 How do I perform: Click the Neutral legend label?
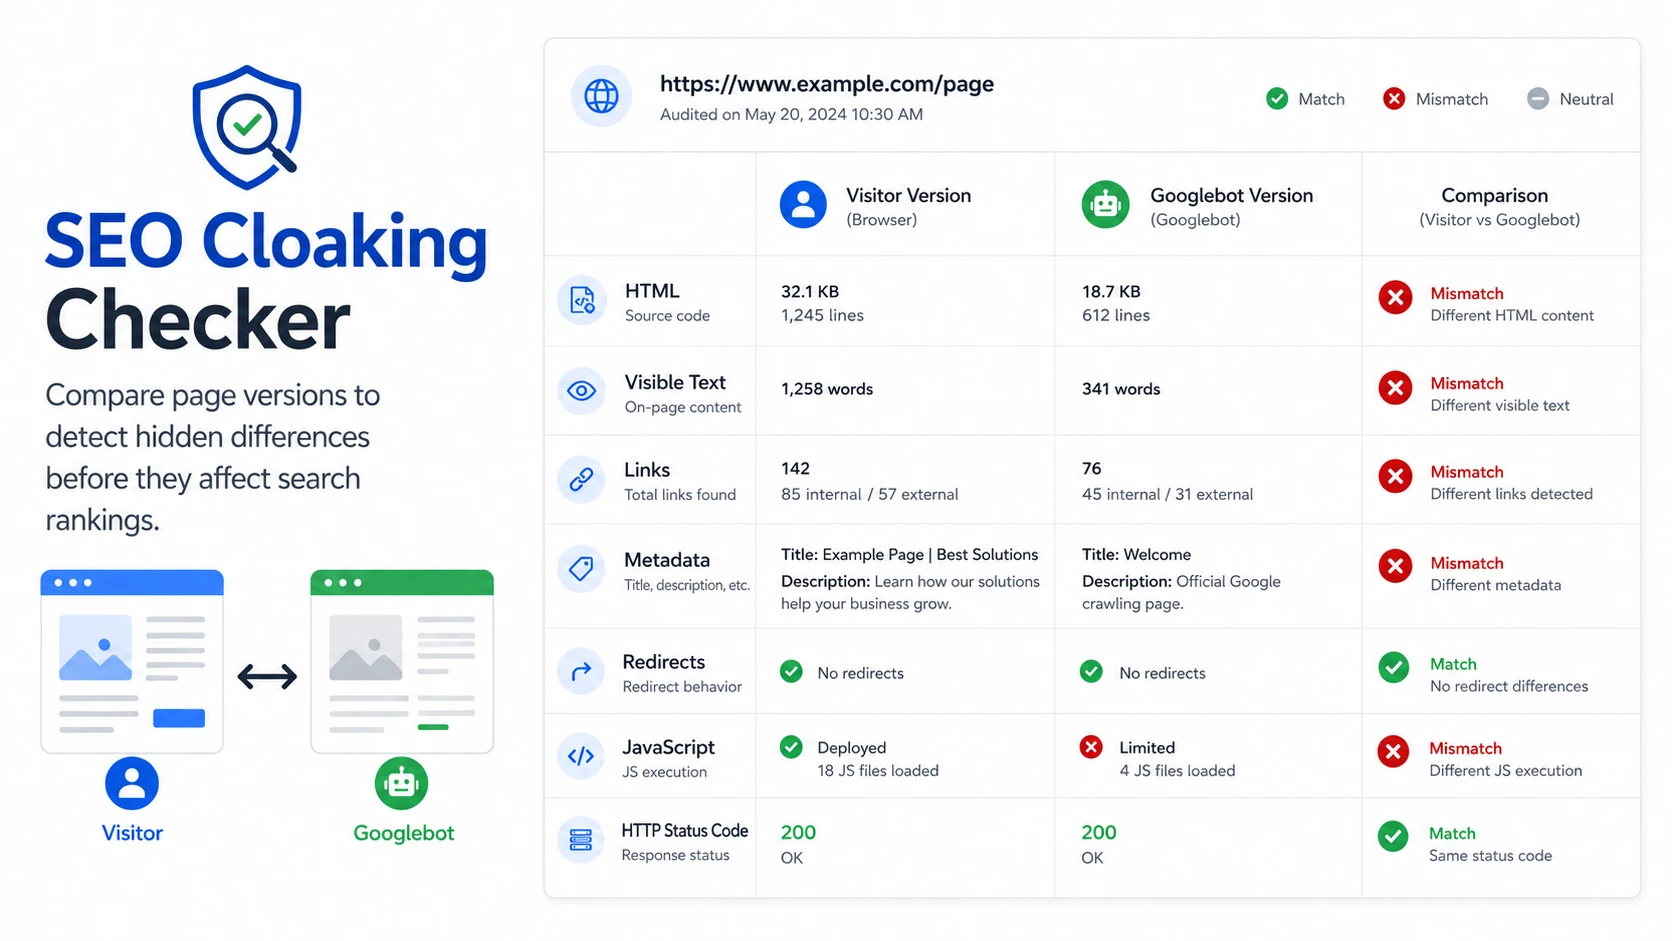(x=1586, y=99)
